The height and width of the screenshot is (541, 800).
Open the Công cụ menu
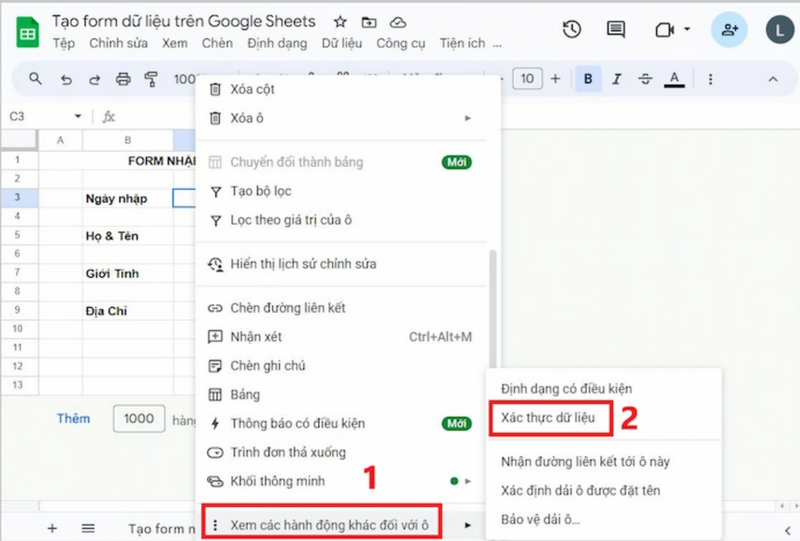401,44
